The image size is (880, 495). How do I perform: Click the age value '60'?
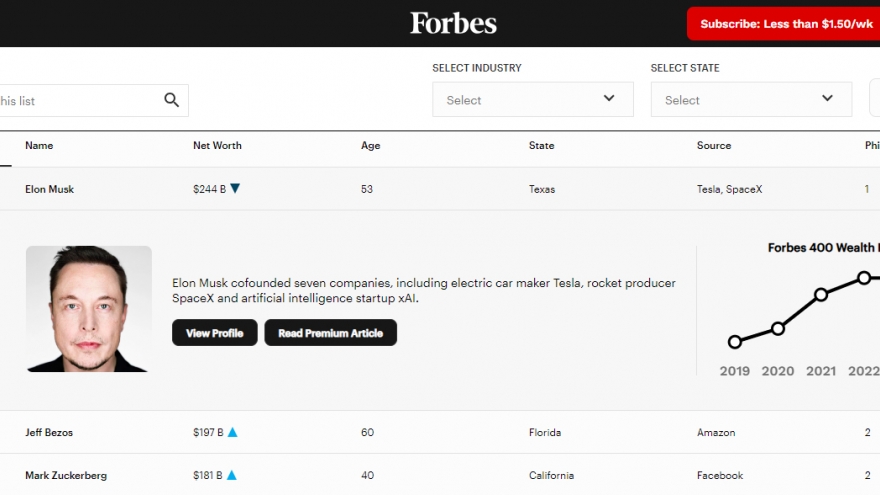point(367,433)
